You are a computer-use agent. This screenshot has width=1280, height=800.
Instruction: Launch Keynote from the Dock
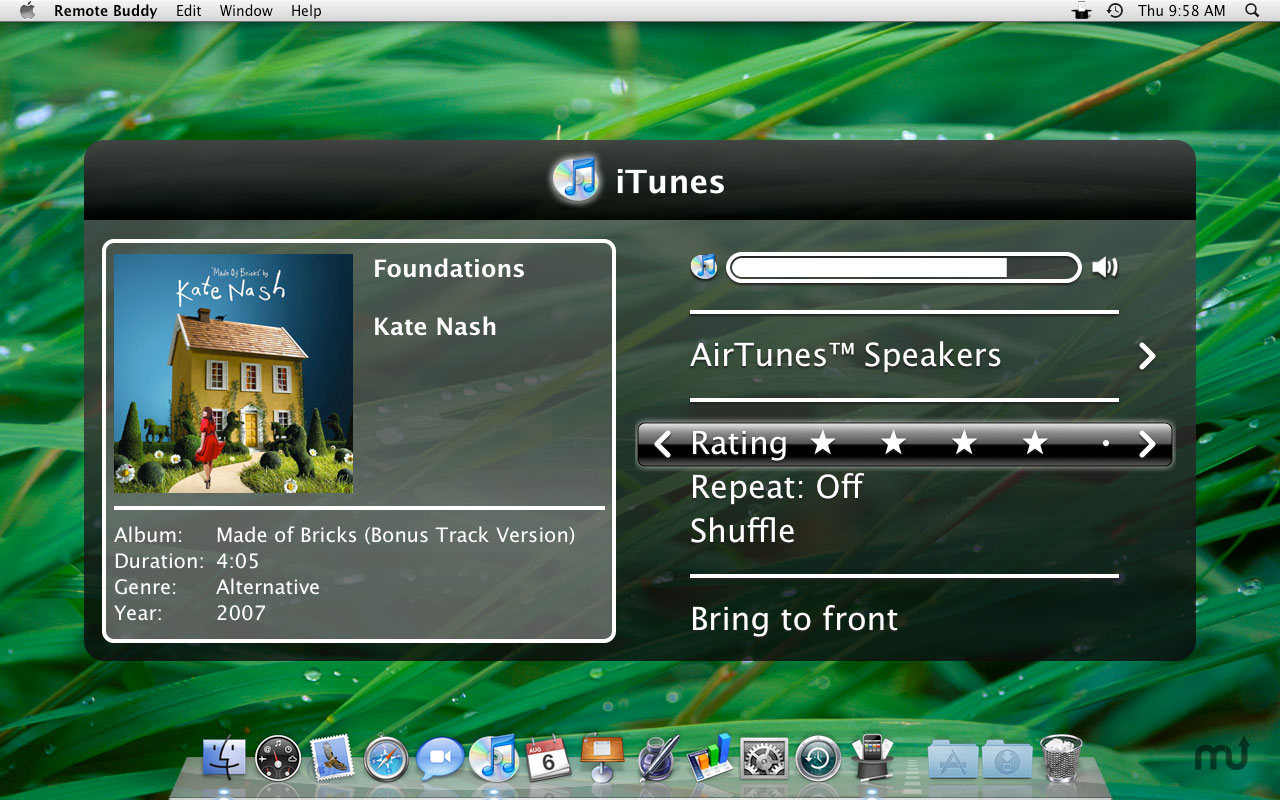pos(602,758)
